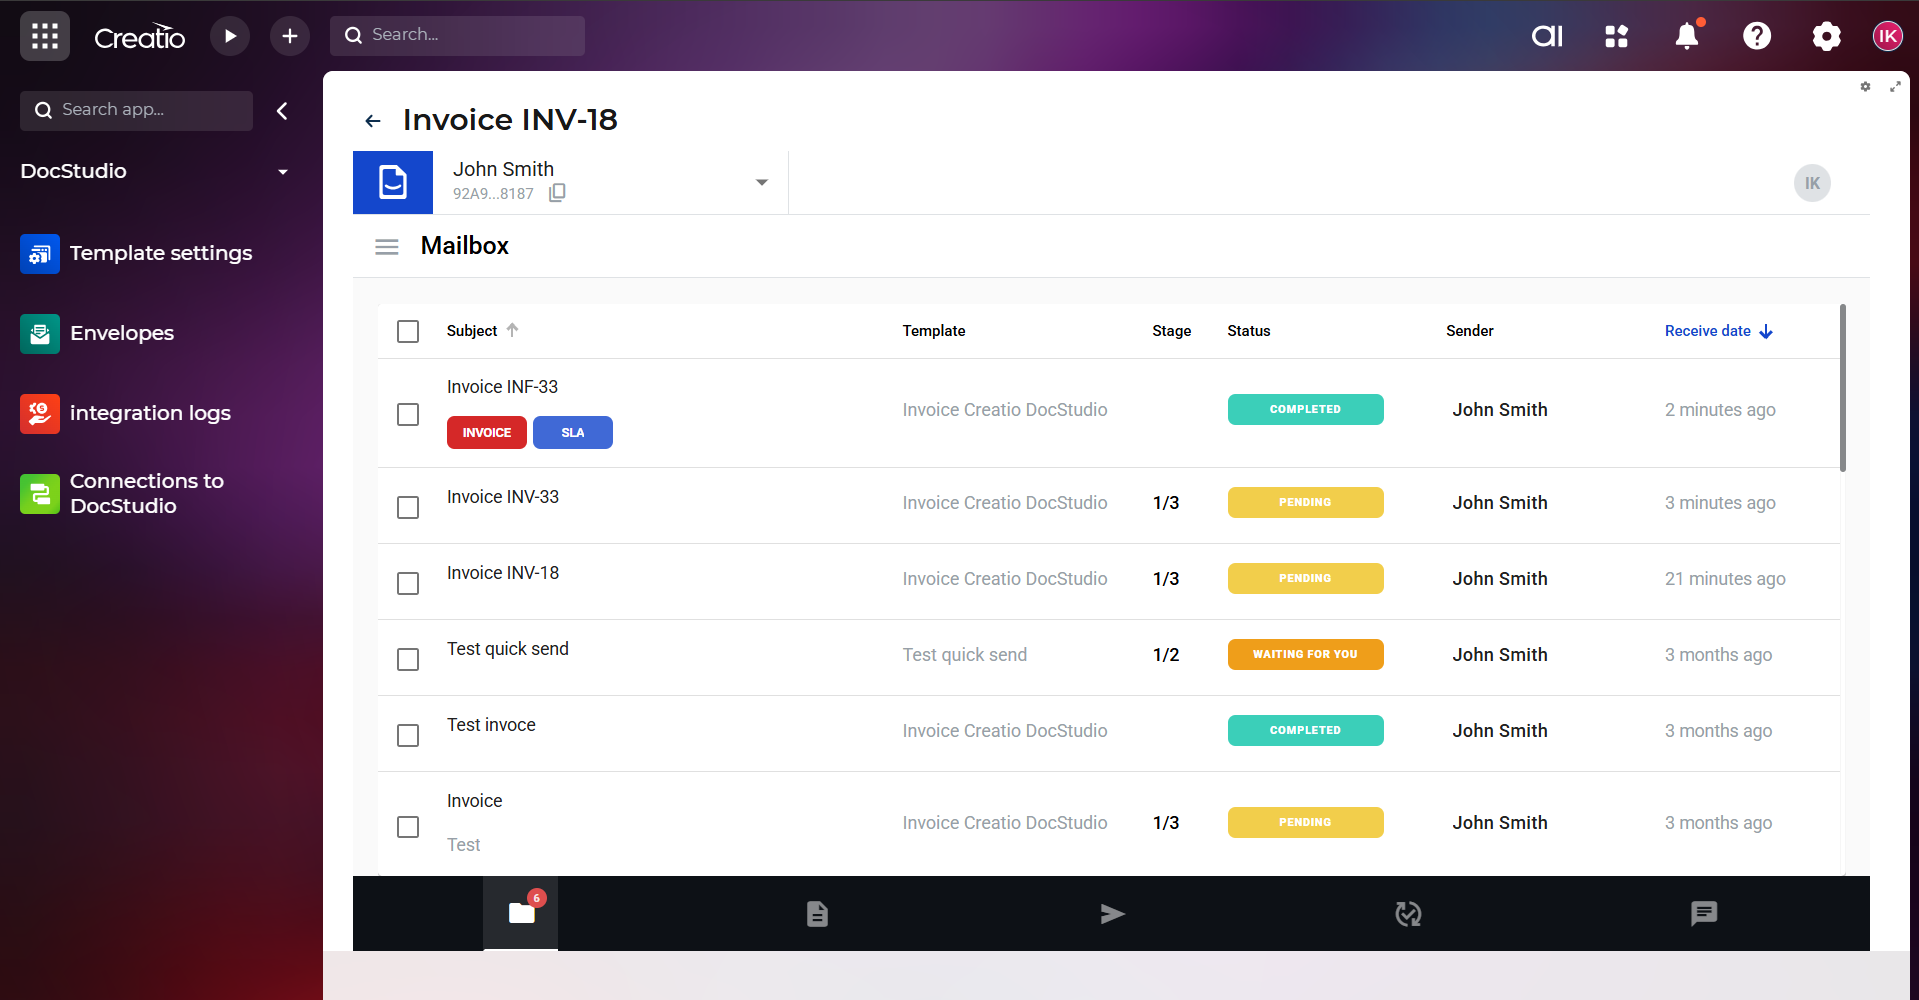Screen dimensions: 1919x1000
Task: Open the Creatio AI assistant icon
Action: click(x=1546, y=37)
